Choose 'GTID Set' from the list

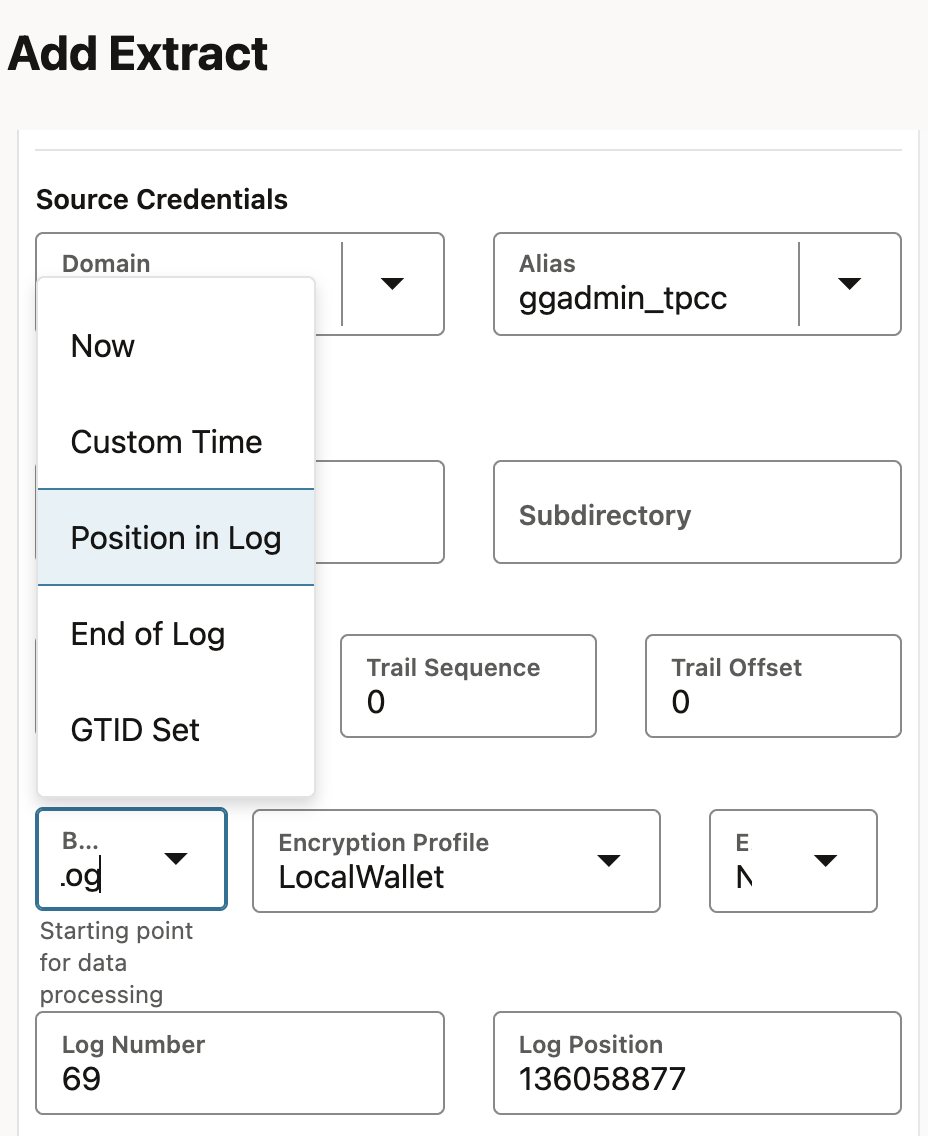click(135, 730)
